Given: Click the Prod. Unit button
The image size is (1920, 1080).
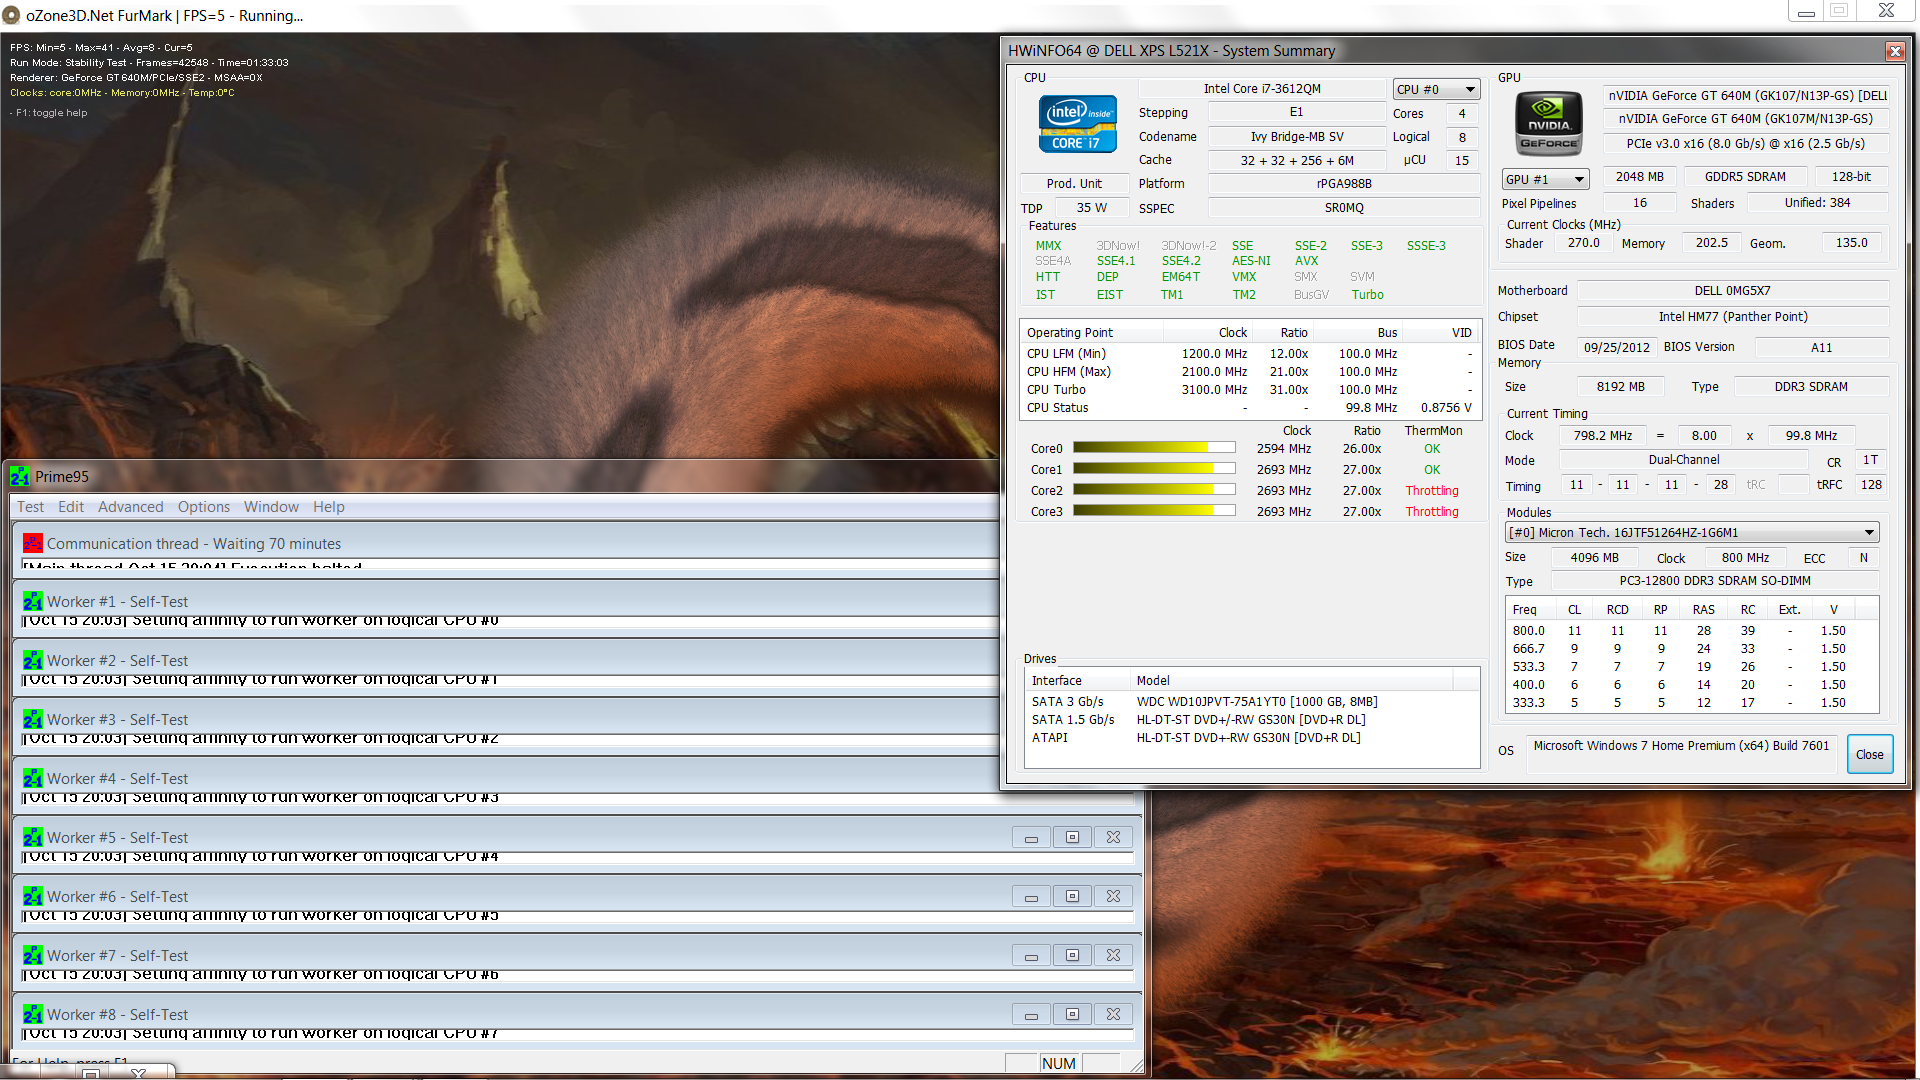Looking at the screenshot, I should (x=1074, y=184).
